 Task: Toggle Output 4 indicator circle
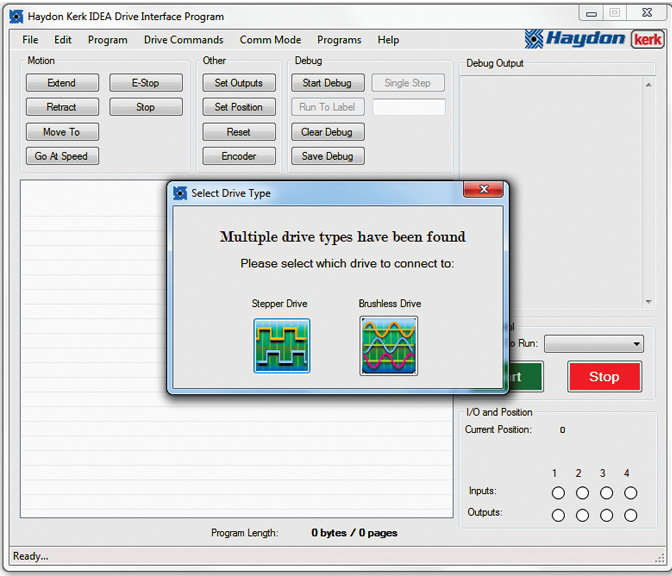(x=630, y=515)
